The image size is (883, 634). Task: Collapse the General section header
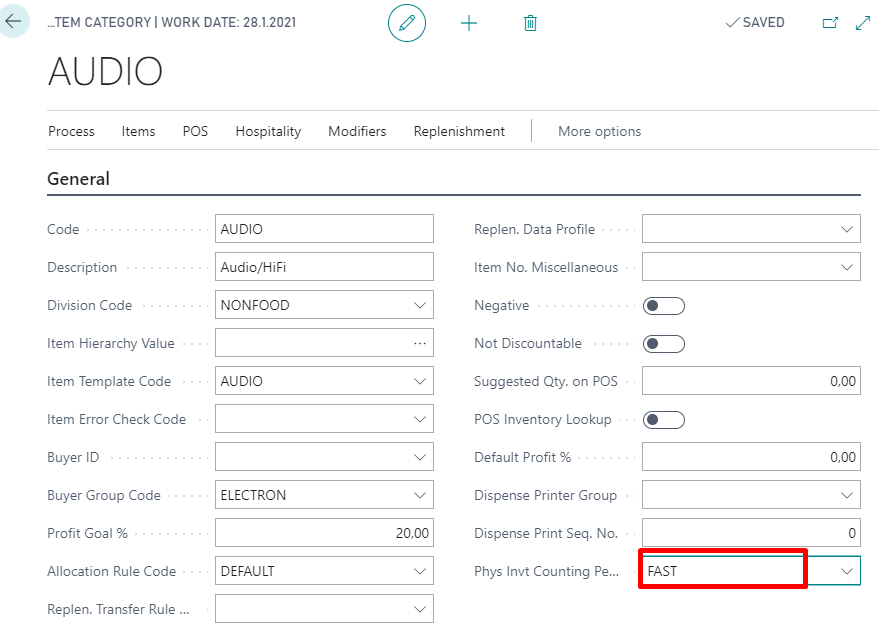(x=79, y=179)
